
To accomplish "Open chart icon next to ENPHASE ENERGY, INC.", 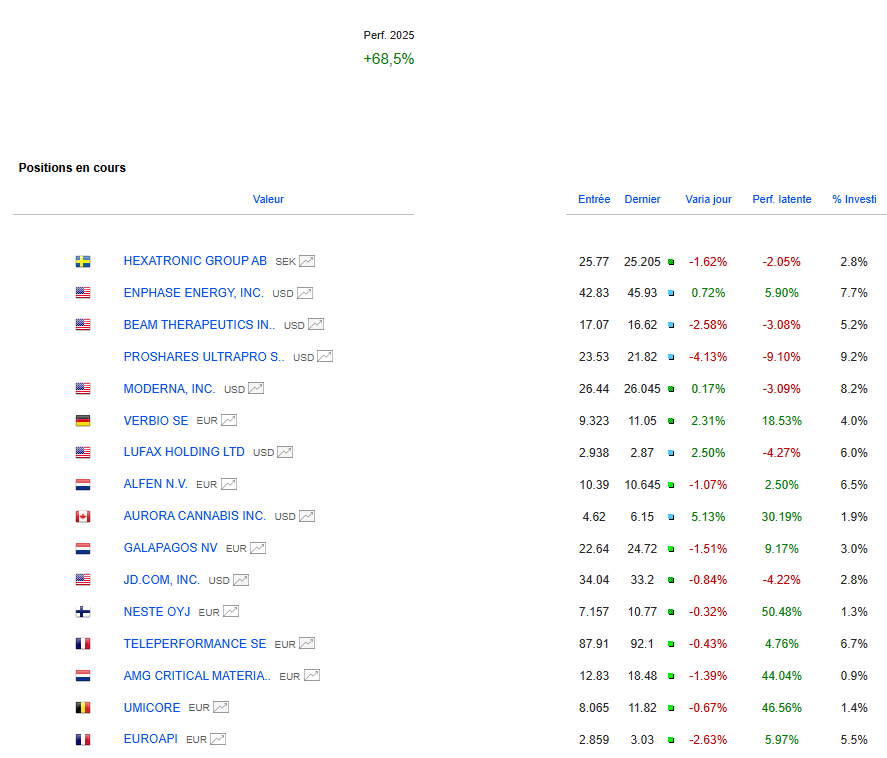I will [305, 293].
